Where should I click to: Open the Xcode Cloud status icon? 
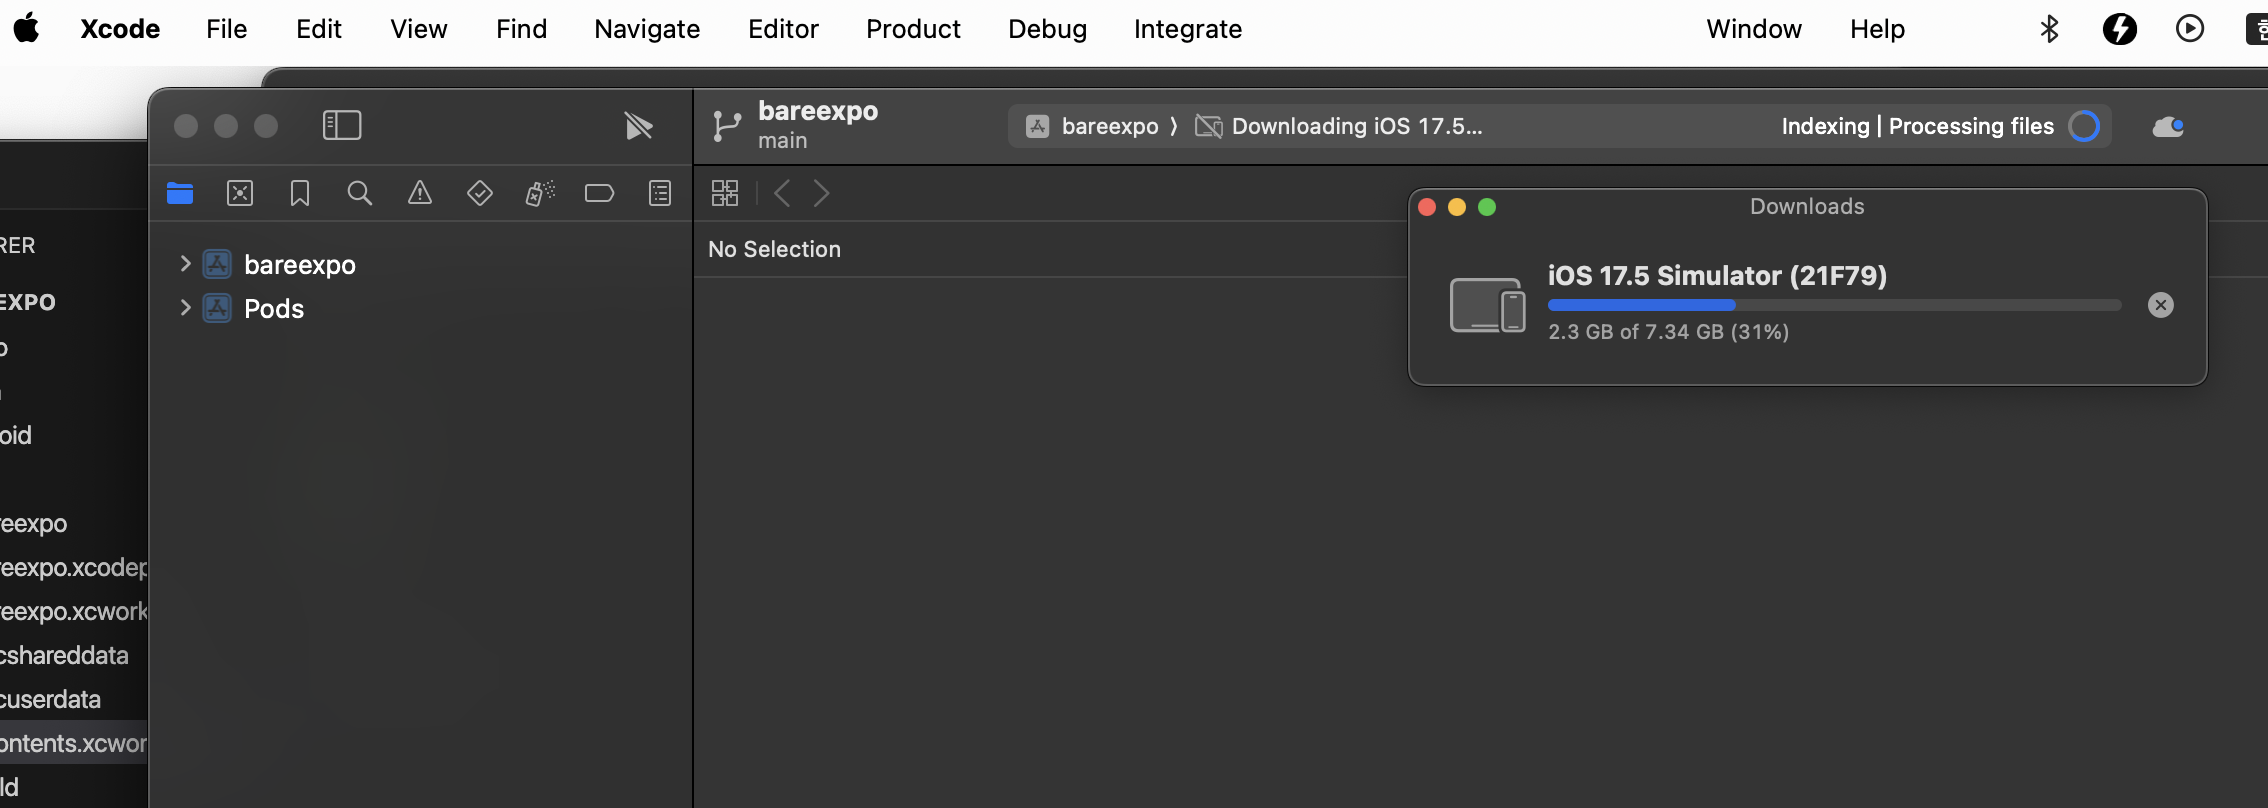(x=2168, y=126)
